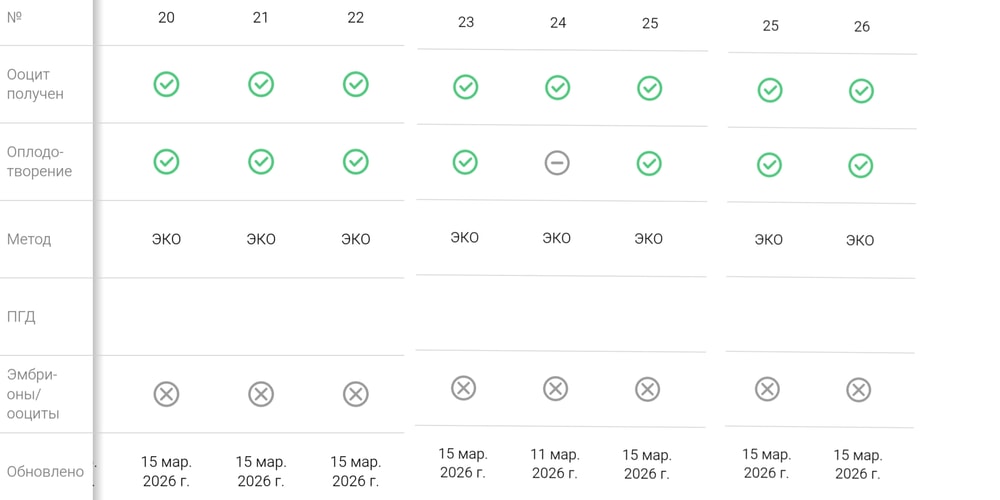This screenshot has width=1000, height=500.
Task: Click embryo cross icon in column 24
Action: (x=555, y=388)
